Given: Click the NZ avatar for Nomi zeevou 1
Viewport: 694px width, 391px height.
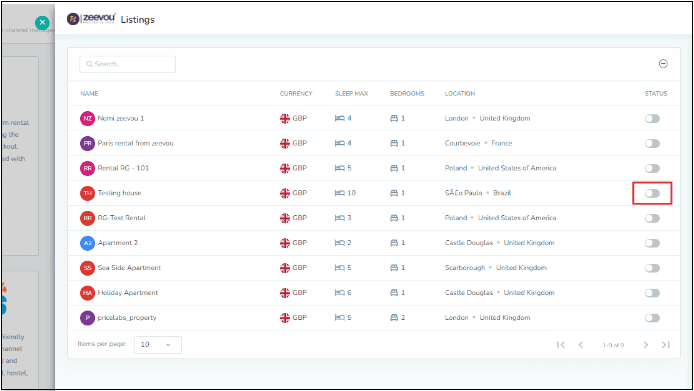Looking at the screenshot, I should click(87, 118).
